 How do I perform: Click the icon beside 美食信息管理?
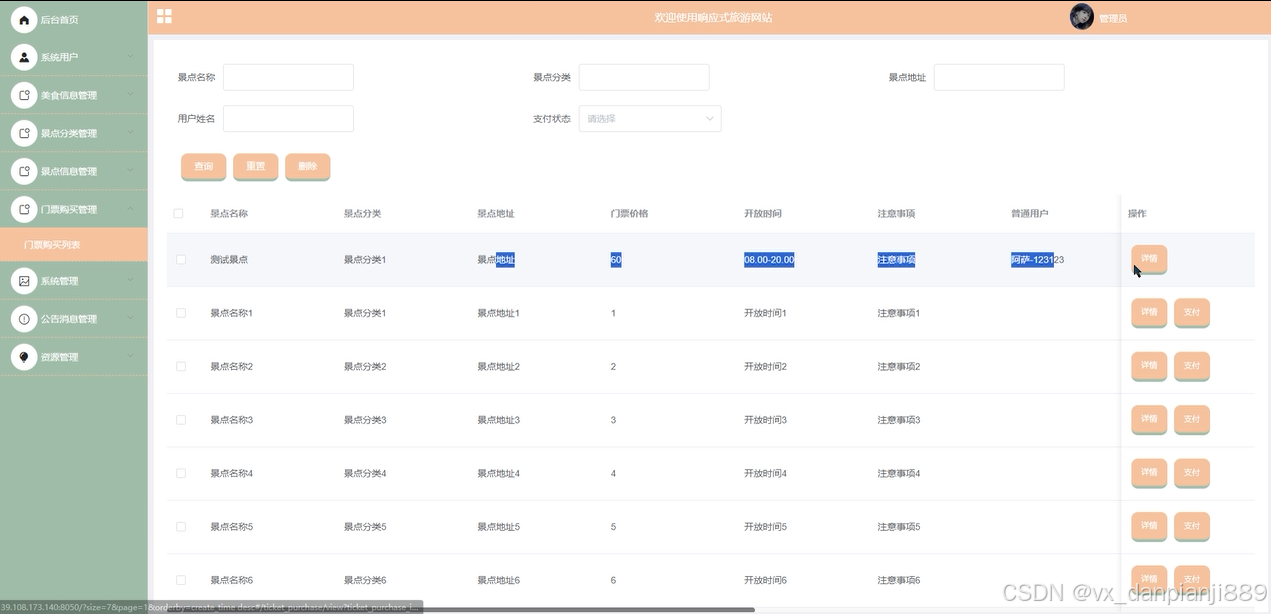(24, 95)
